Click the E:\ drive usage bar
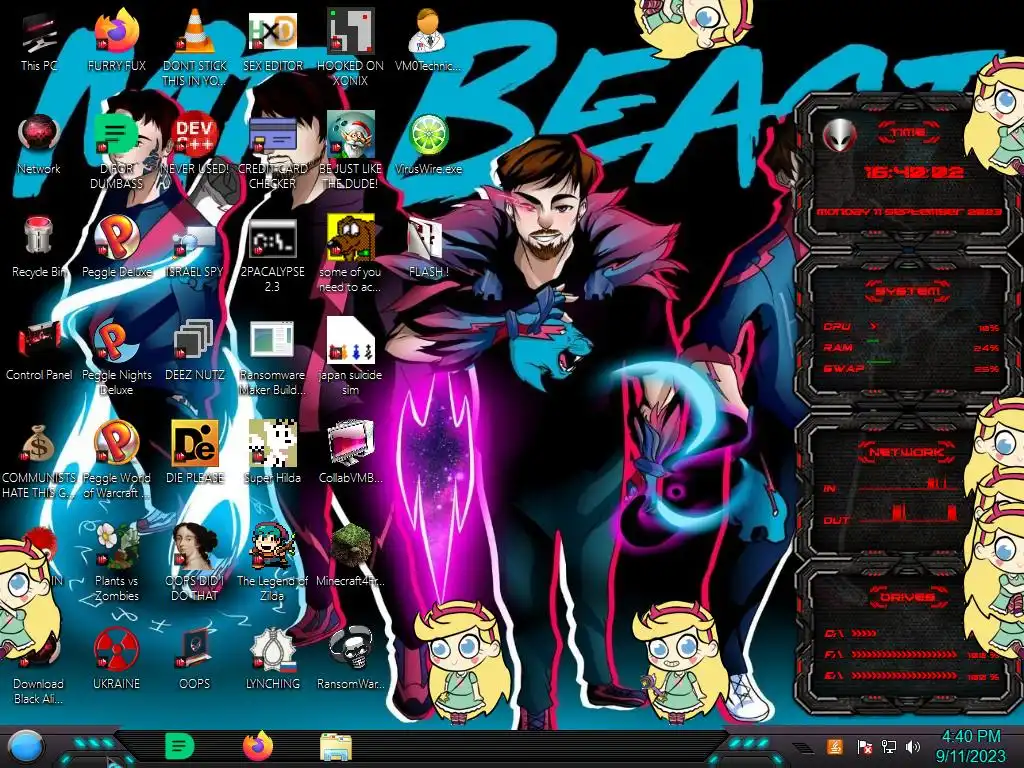1024x768 pixels. click(904, 676)
